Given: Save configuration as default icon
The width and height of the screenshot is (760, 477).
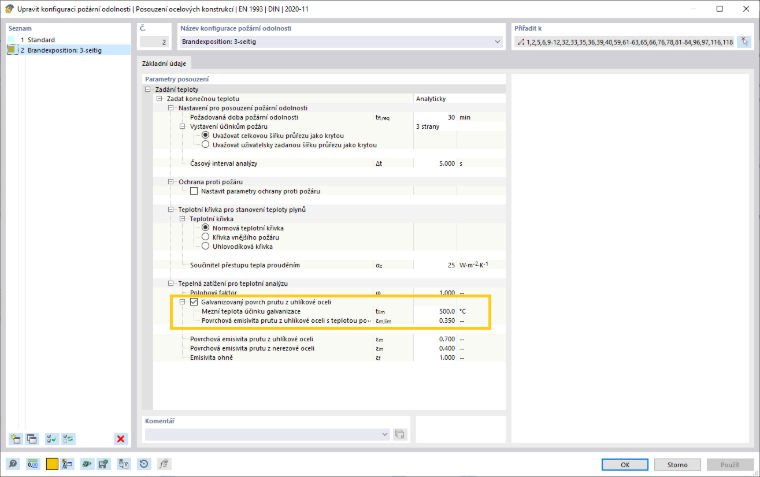Looking at the screenshot, I should pyautogui.click(x=103, y=464).
